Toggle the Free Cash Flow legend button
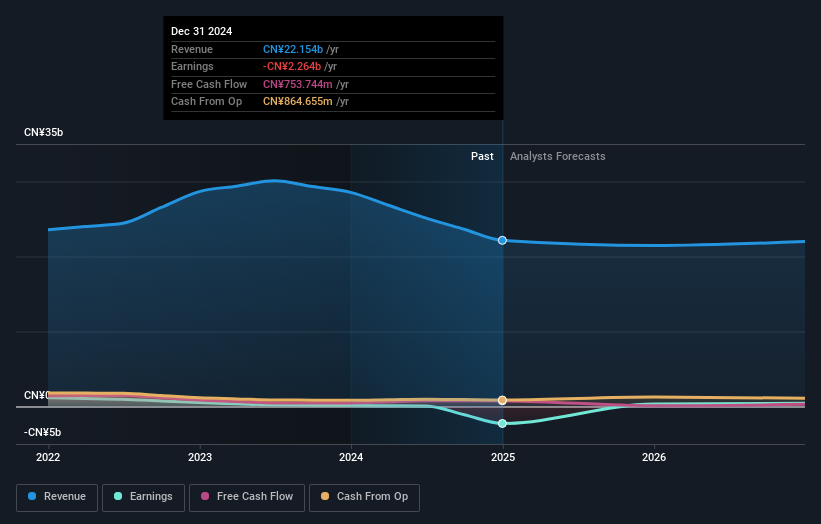The image size is (821, 524). (247, 497)
